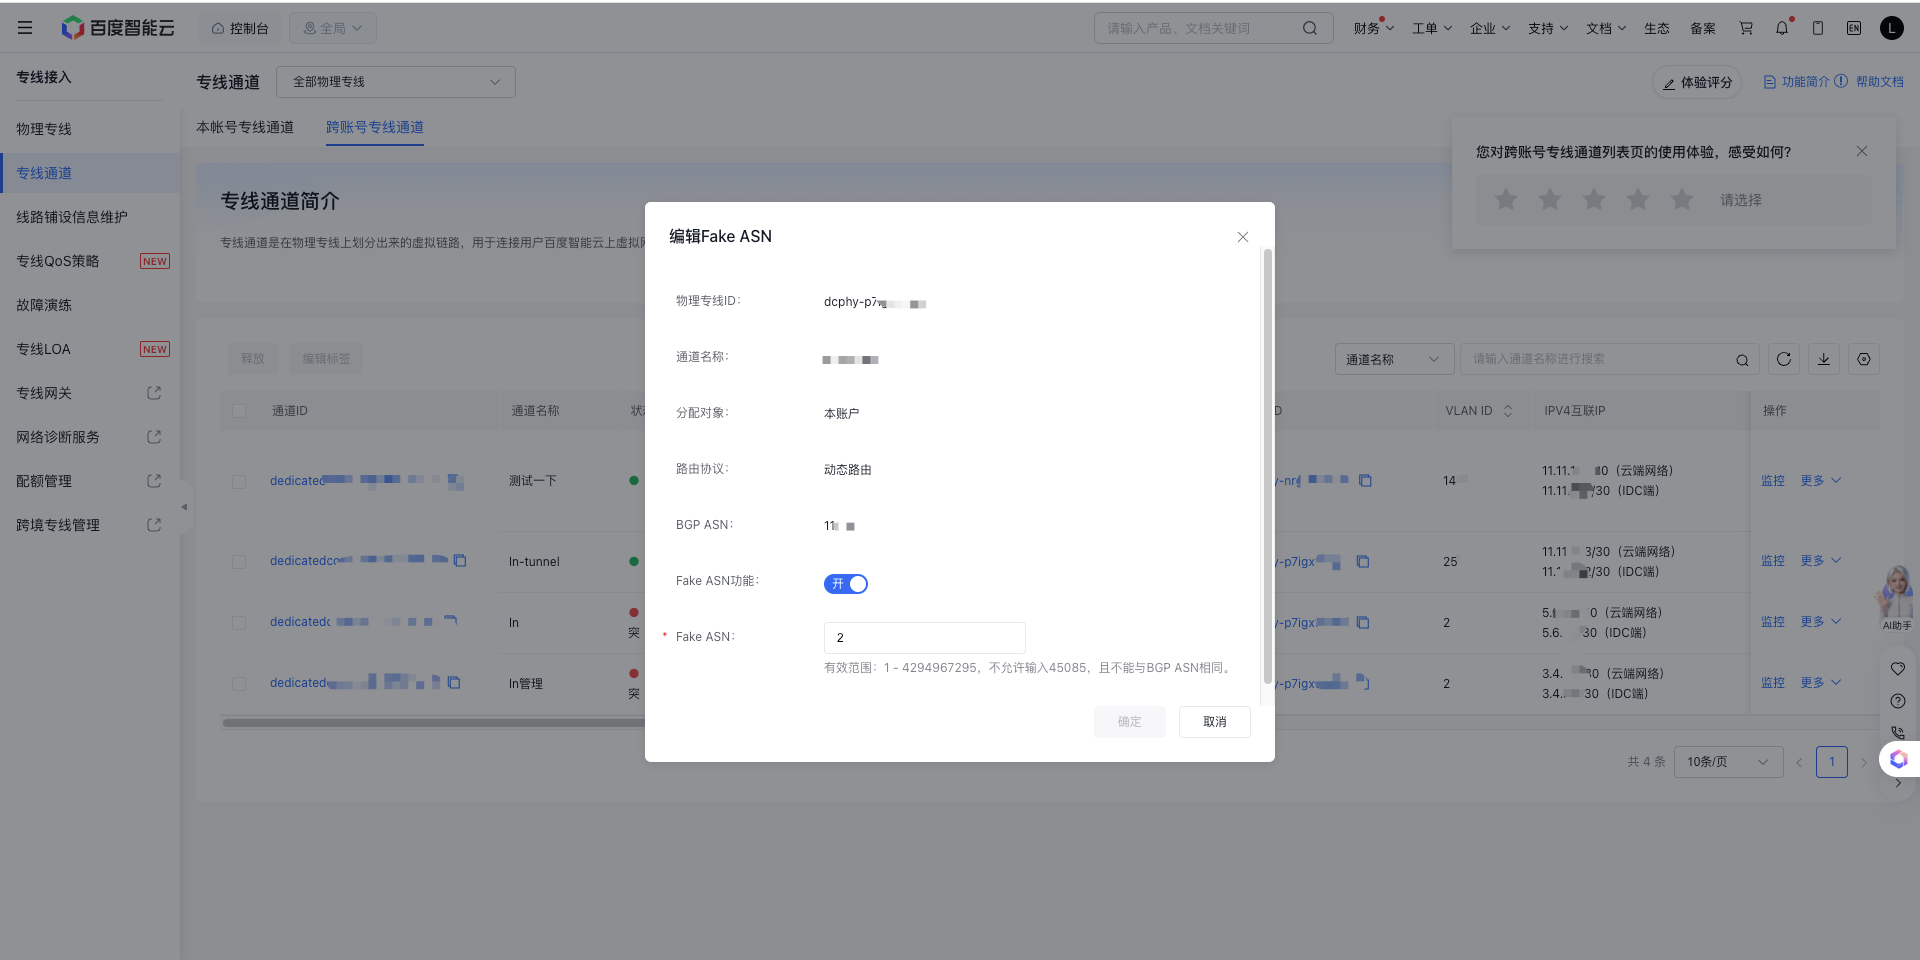This screenshot has height=960, width=1920.
Task: Open the column settings hexagon icon
Action: pos(1864,359)
